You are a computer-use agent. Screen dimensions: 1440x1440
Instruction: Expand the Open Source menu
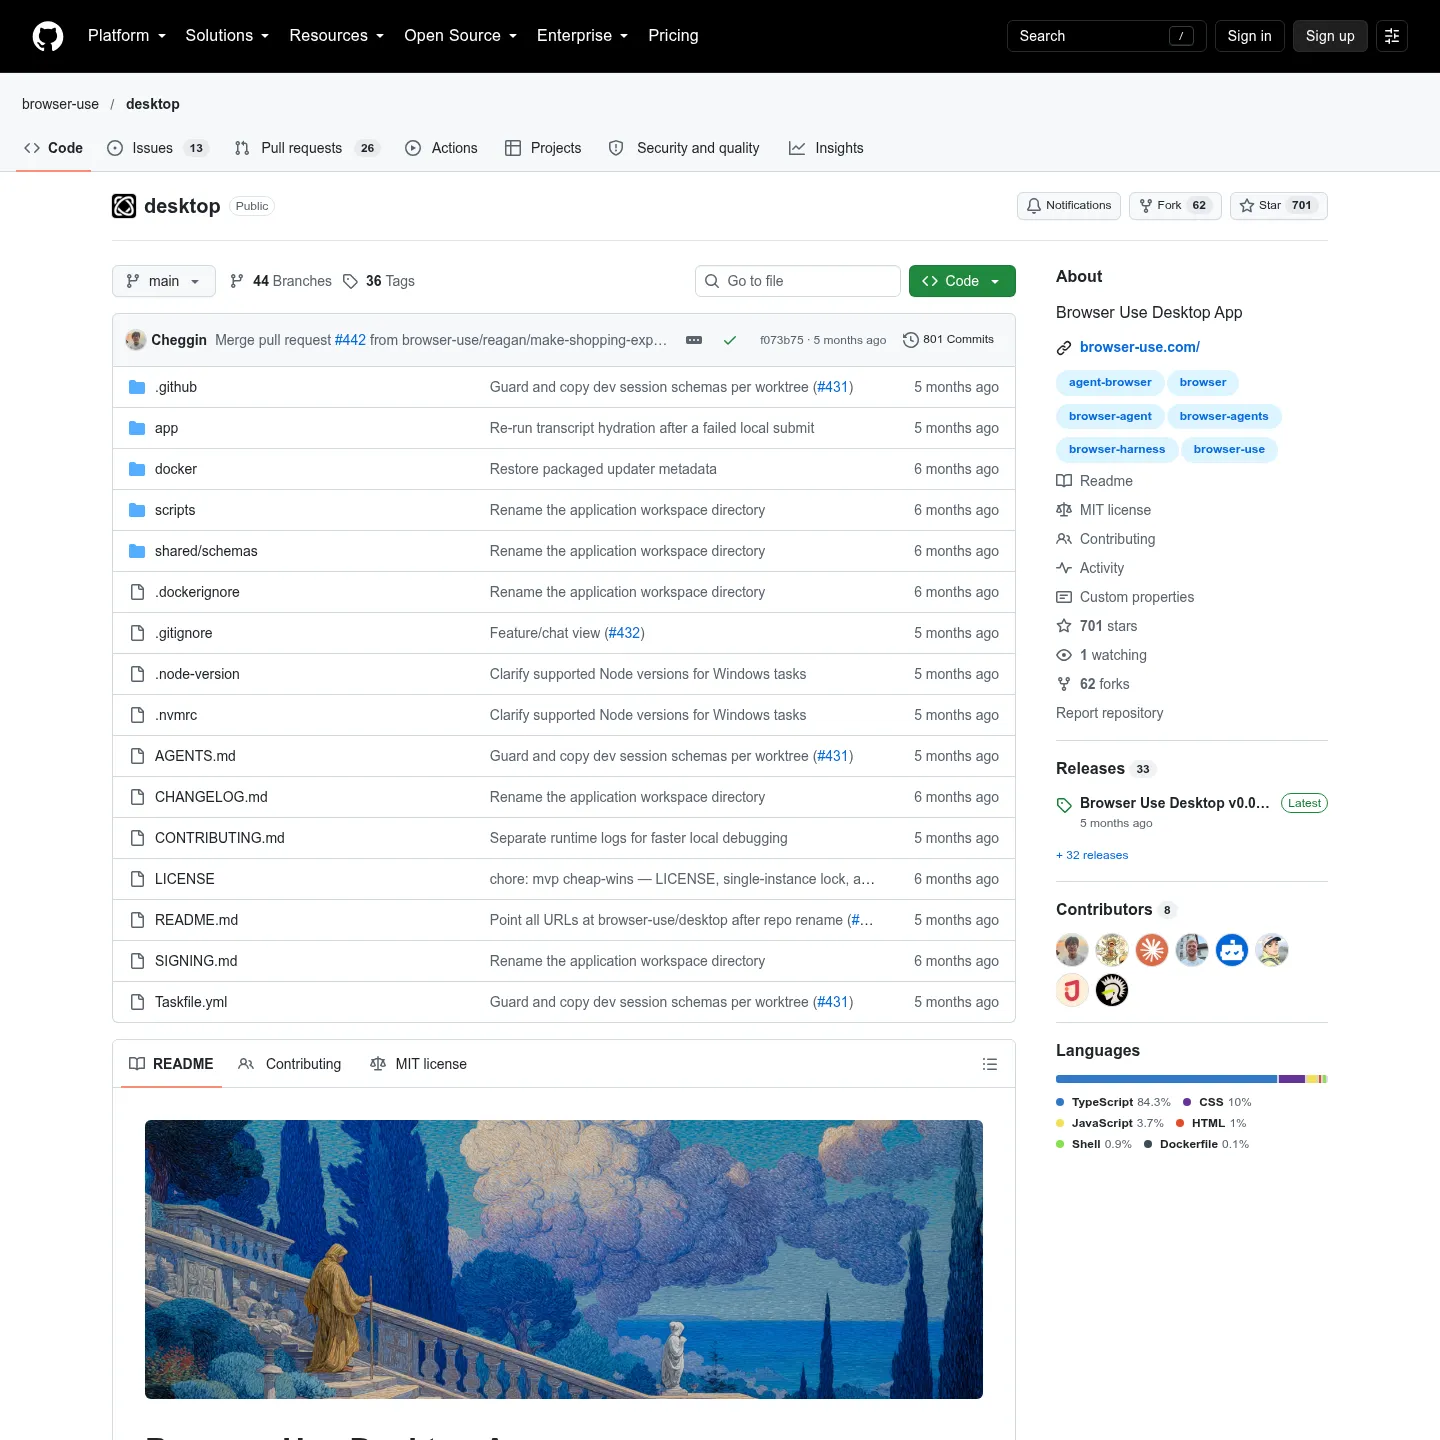pos(461,36)
